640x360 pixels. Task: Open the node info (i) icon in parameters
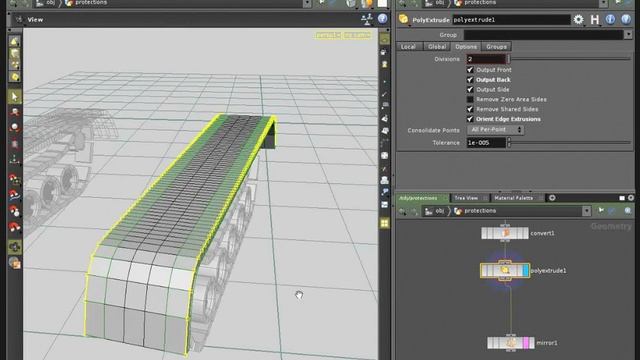tap(610, 19)
